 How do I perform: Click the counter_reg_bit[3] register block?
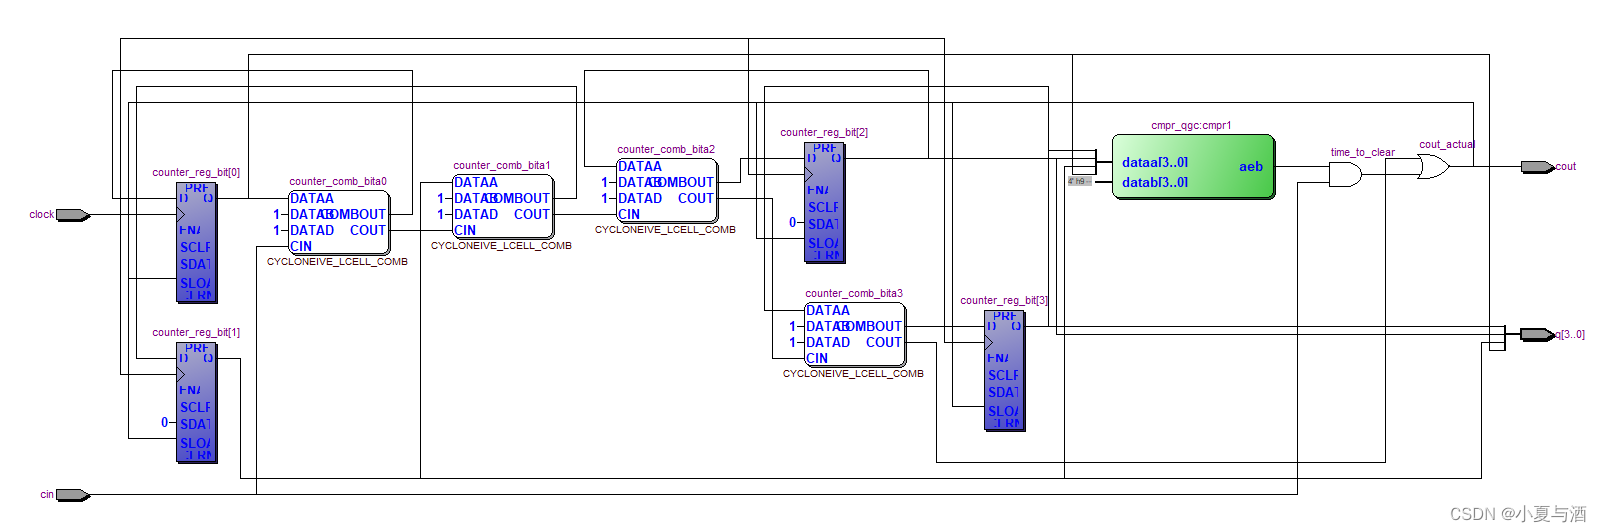click(1005, 370)
